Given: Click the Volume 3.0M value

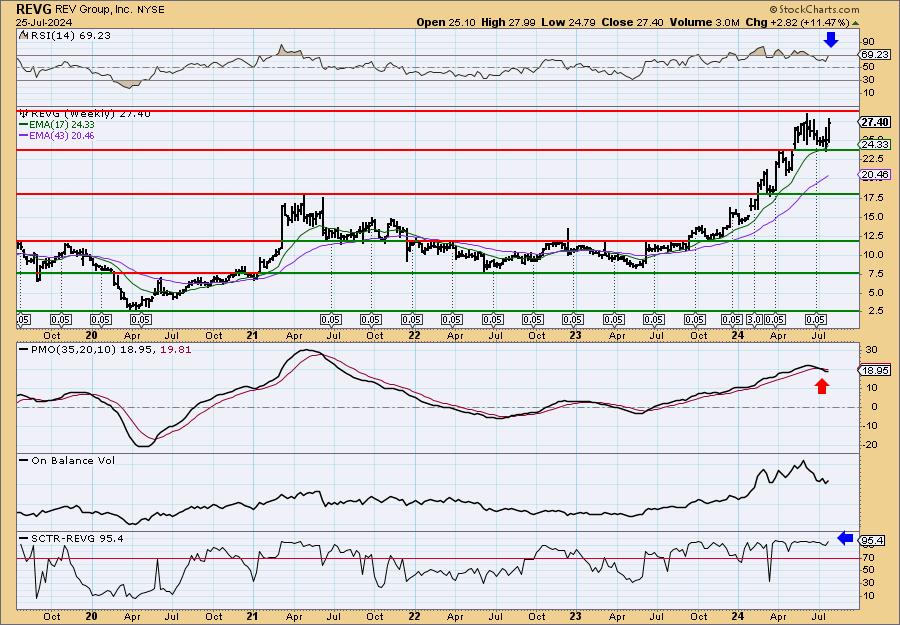Looking at the screenshot, I should (x=707, y=22).
